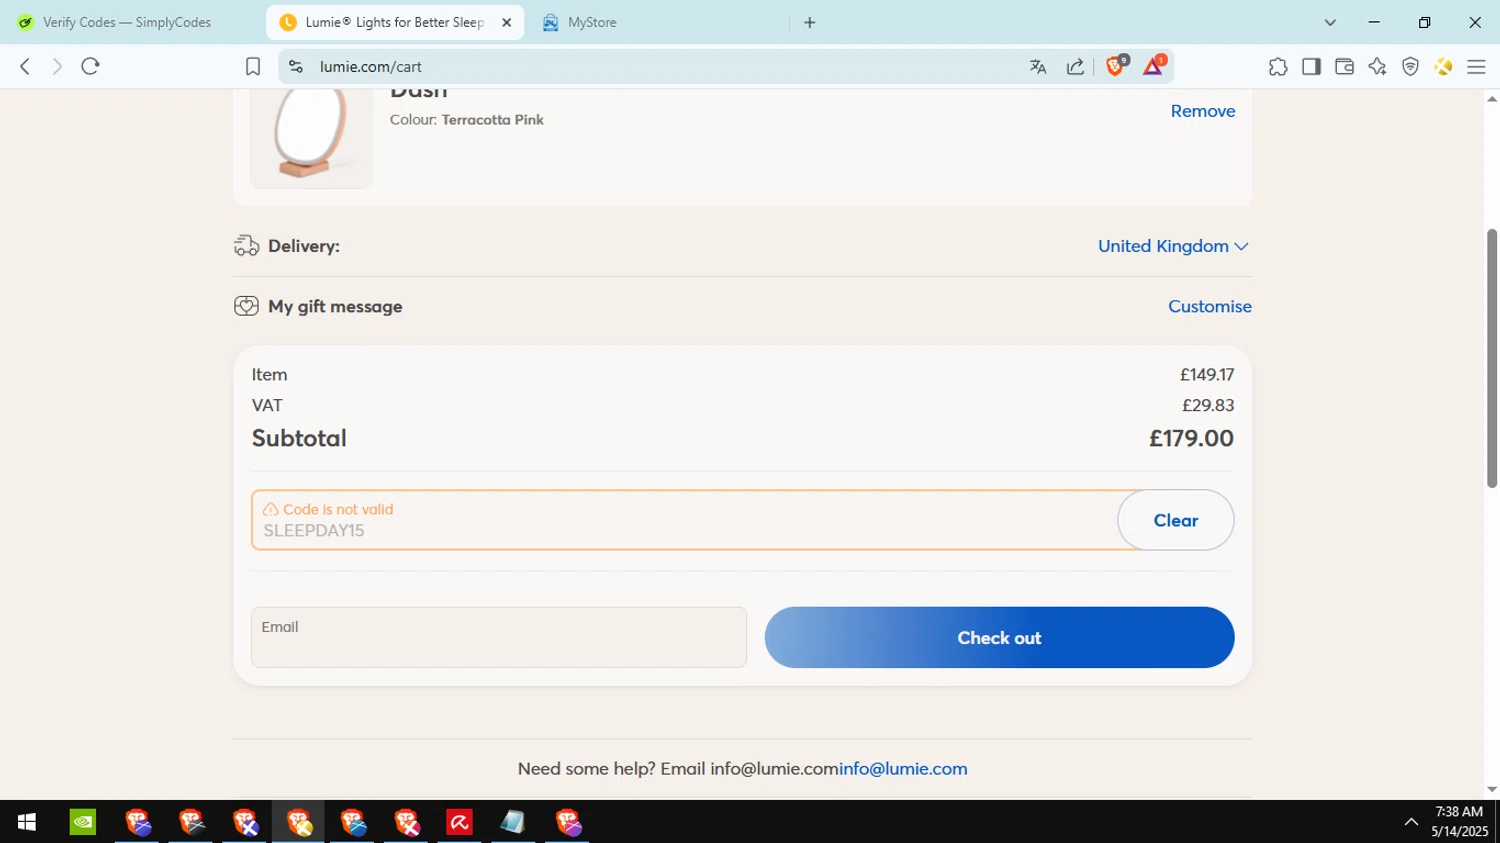The image size is (1500, 843).
Task: Click the browser forward arrow
Action: 57,66
